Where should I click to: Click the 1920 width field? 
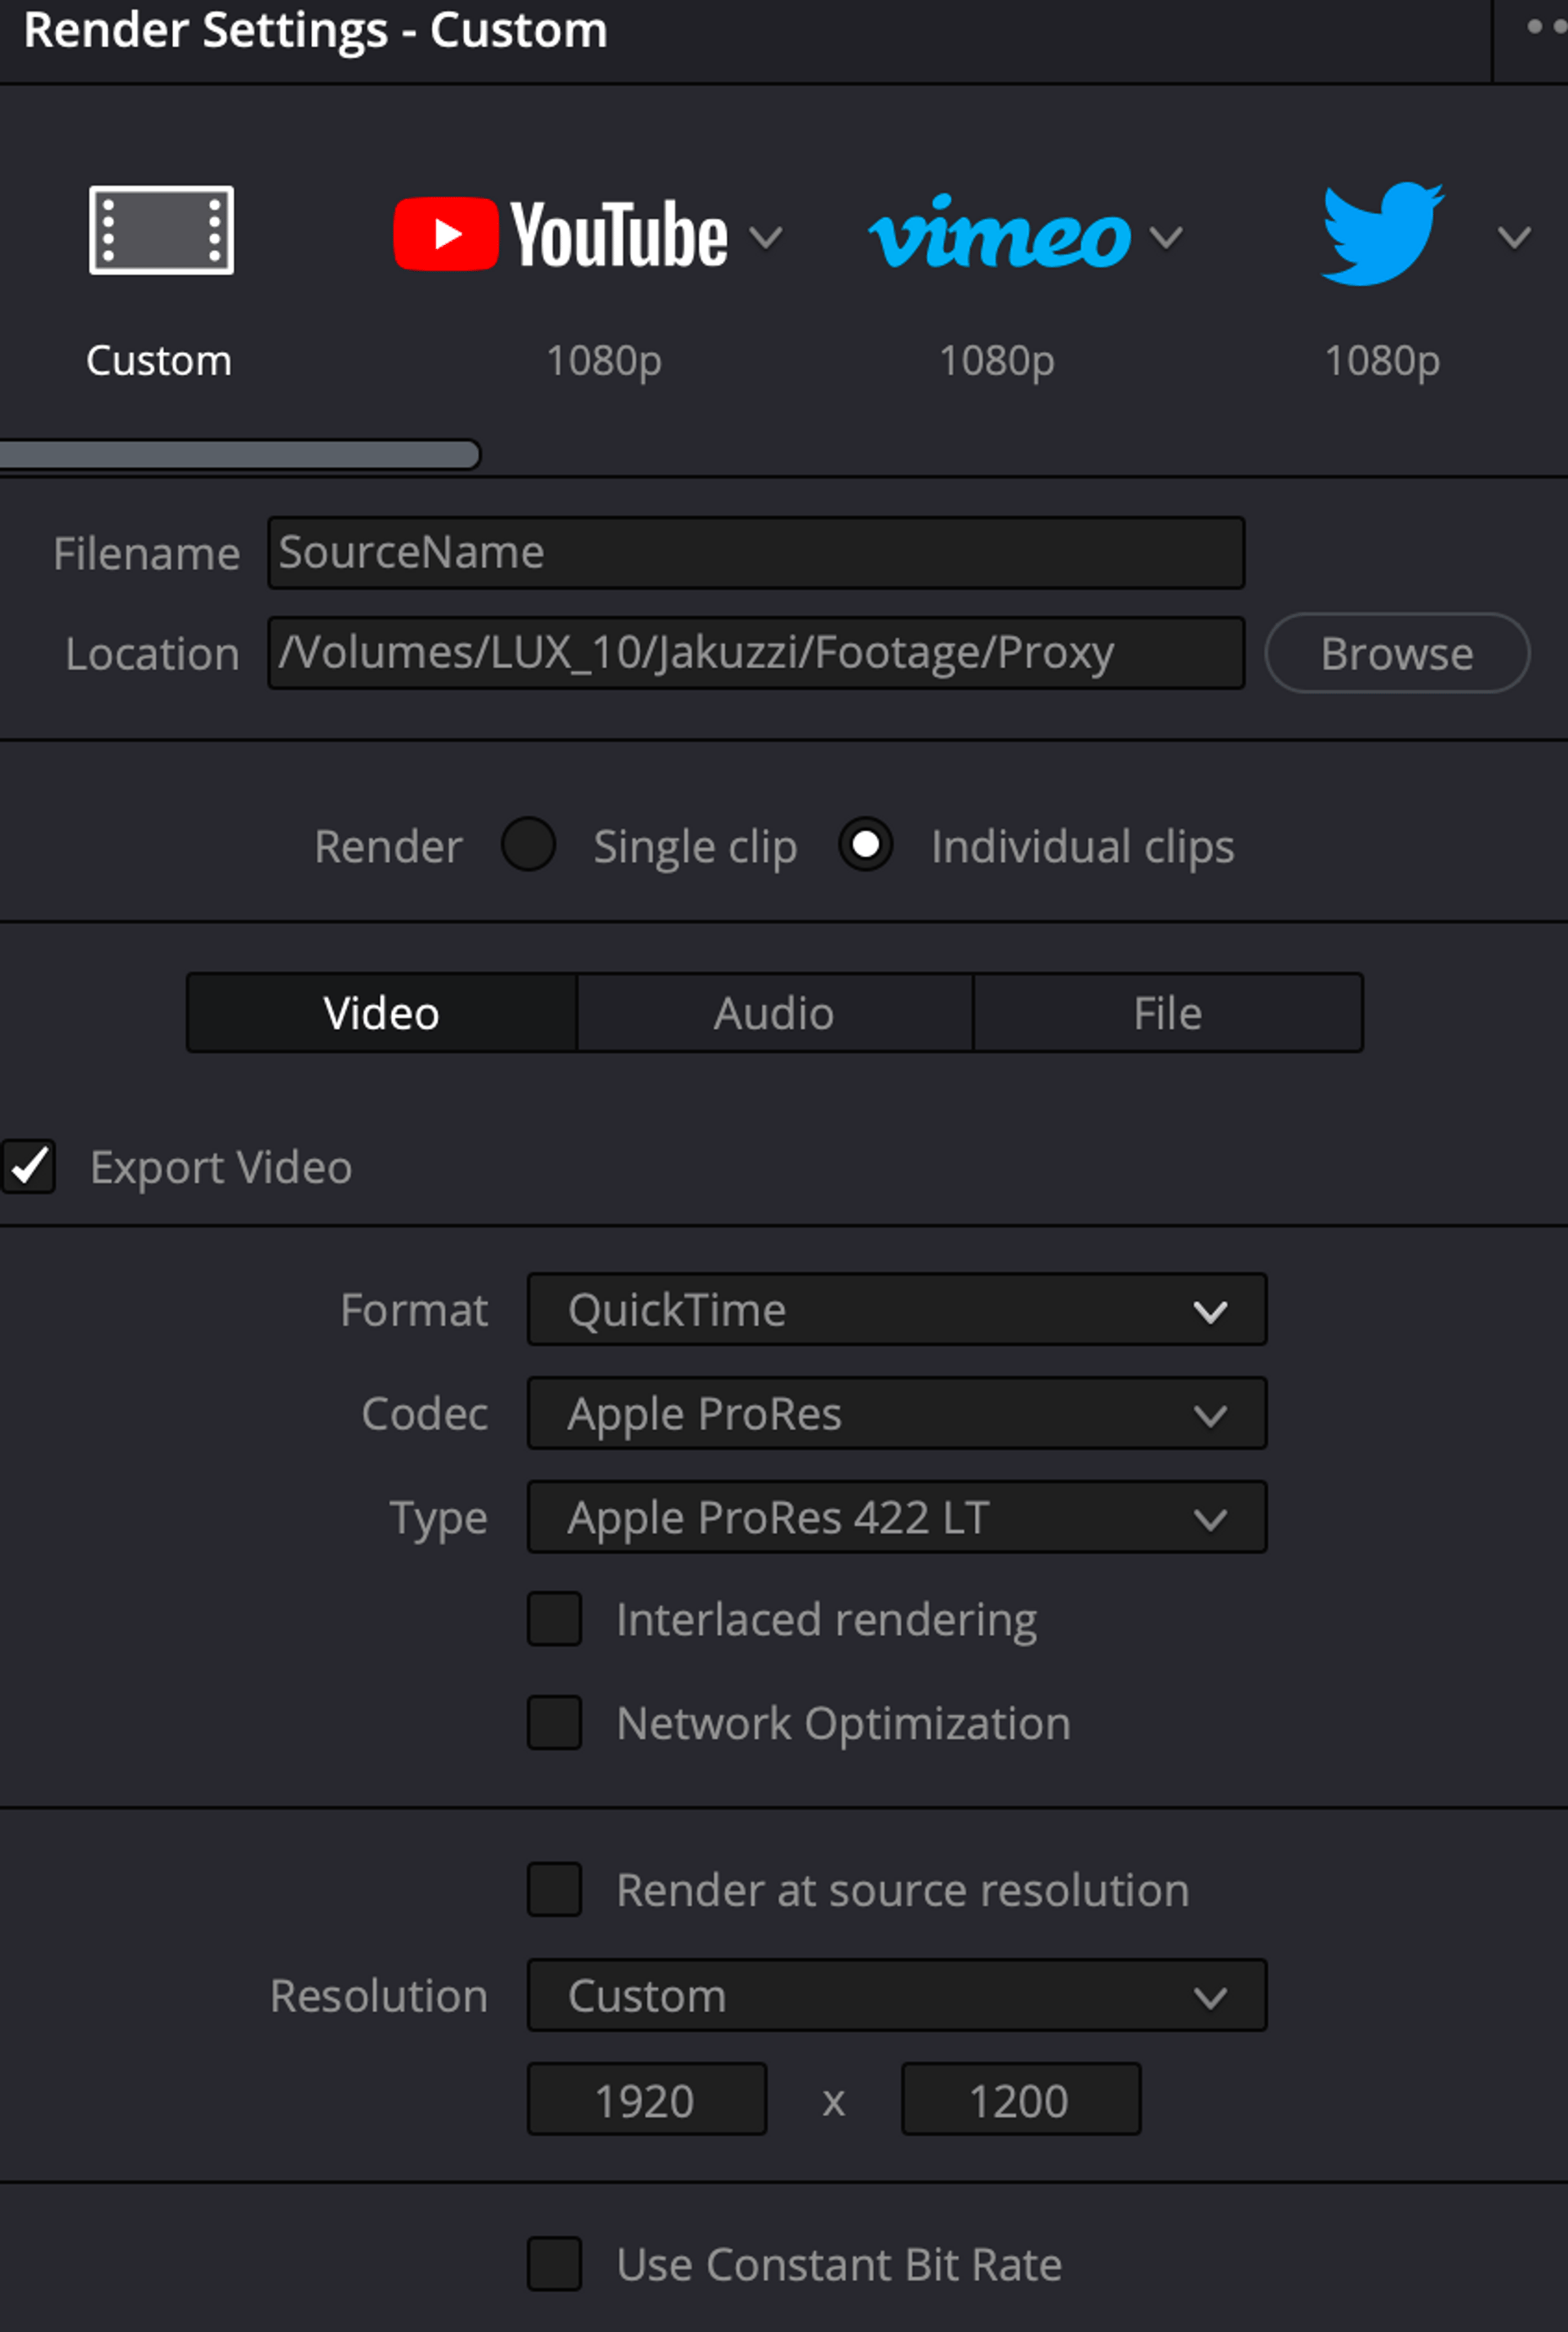647,2099
